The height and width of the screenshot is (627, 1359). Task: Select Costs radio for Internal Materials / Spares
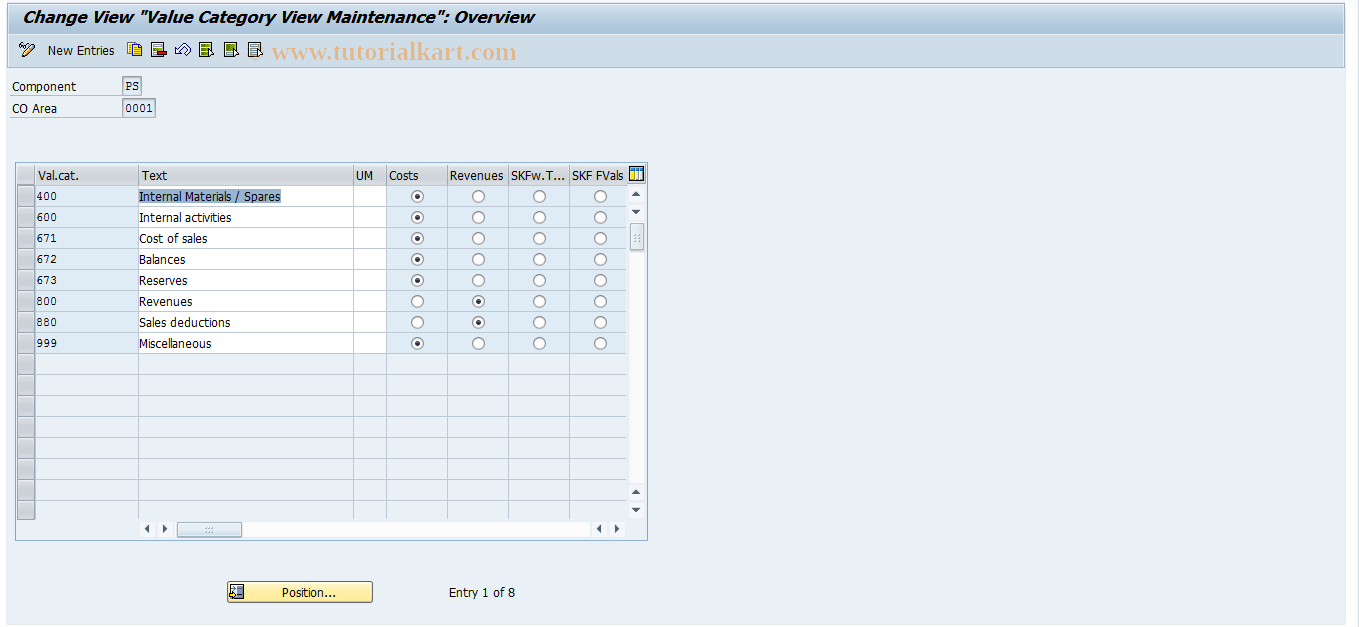pos(417,196)
